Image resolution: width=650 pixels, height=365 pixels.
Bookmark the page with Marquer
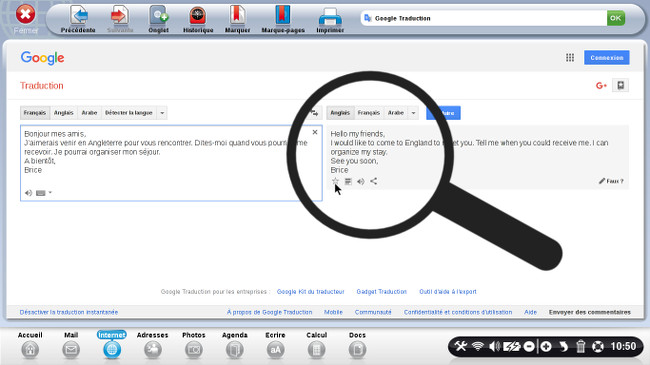coord(238,19)
